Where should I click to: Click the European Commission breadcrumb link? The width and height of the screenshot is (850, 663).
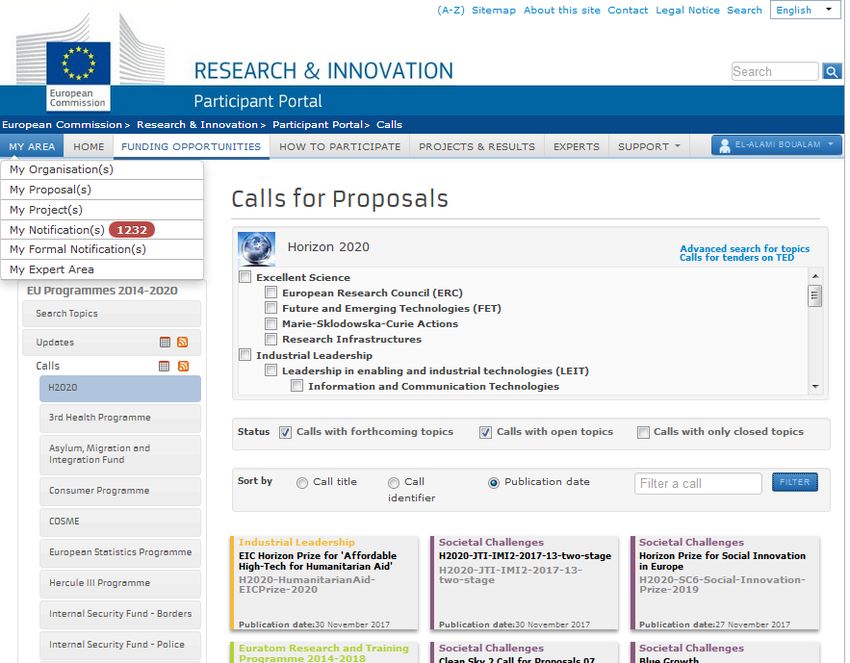tap(62, 125)
